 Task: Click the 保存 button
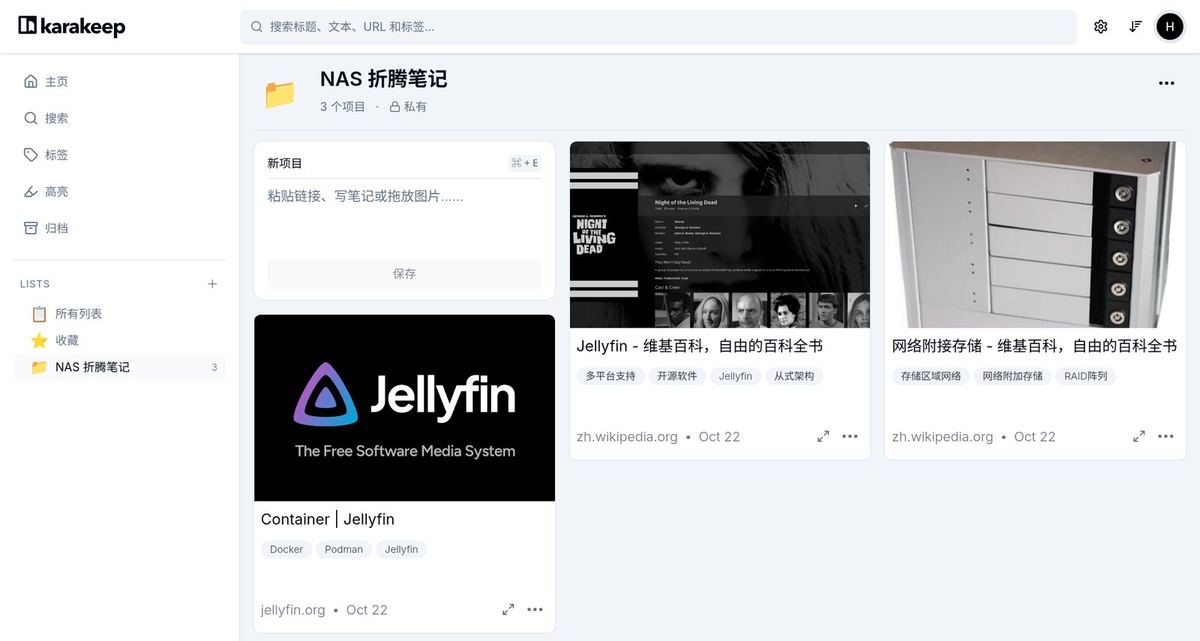tap(404, 273)
